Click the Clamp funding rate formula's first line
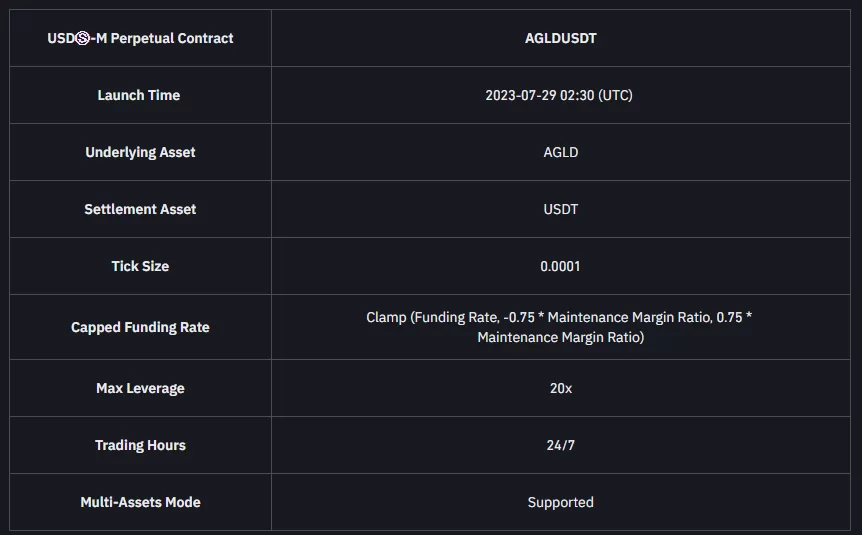862x535 pixels. 559,317
